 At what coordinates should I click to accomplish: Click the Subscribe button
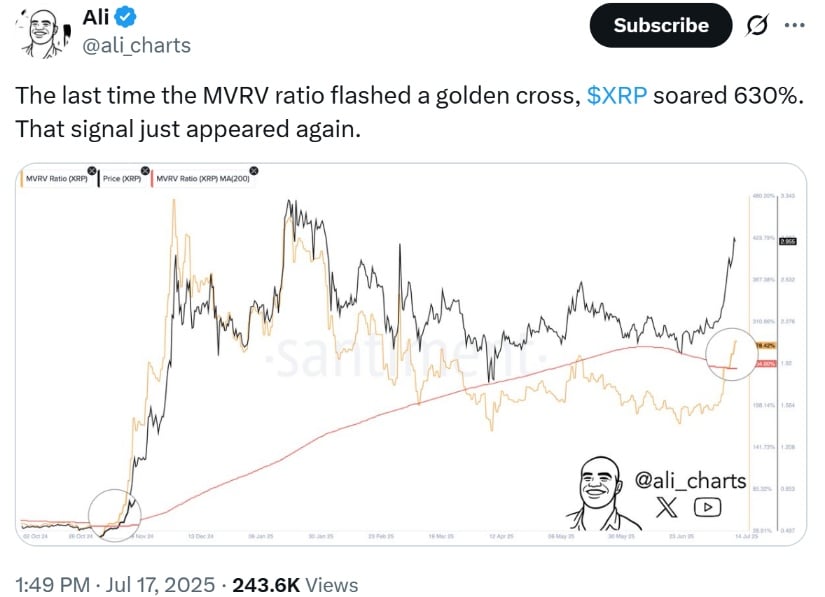point(661,25)
